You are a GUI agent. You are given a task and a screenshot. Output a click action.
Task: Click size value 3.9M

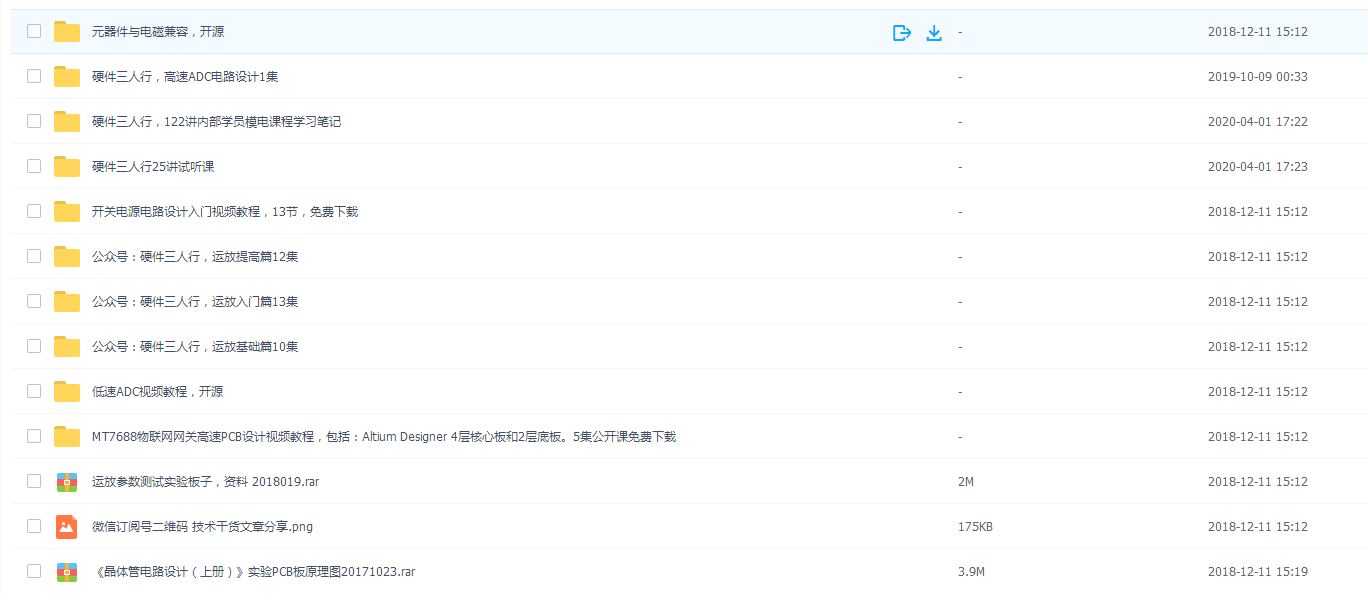971,572
